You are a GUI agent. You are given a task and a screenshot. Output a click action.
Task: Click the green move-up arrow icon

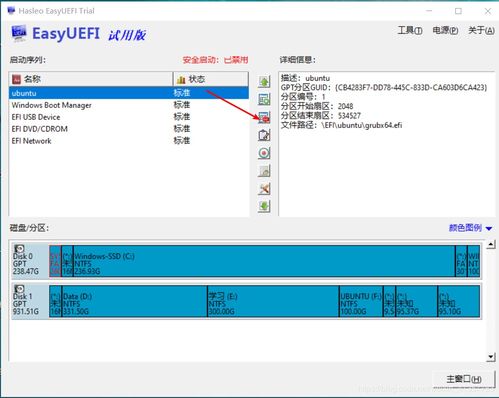[x=264, y=82]
